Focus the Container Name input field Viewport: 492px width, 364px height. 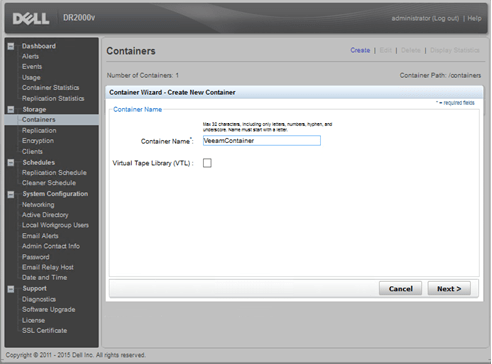pyautogui.click(x=262, y=141)
